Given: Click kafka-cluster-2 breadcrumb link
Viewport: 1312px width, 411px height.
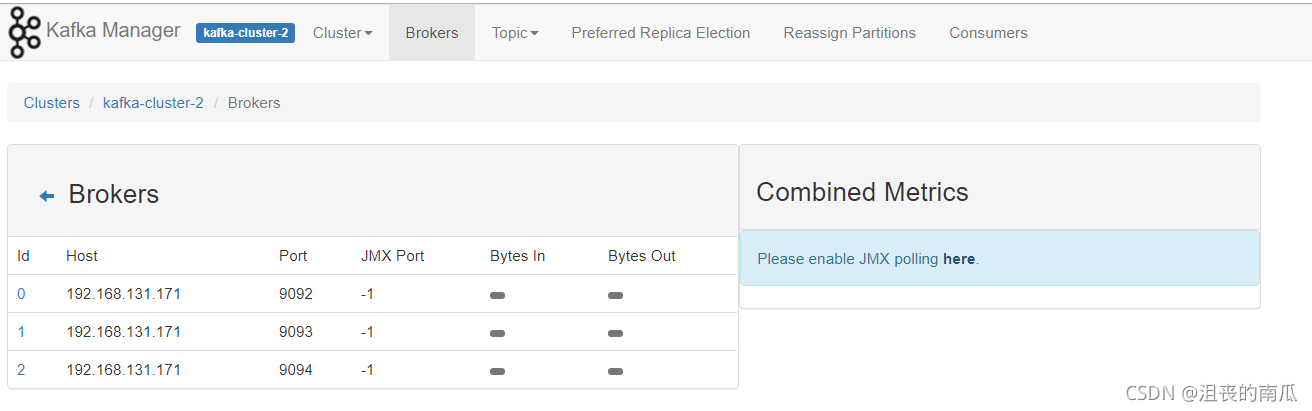Looking at the screenshot, I should (153, 103).
